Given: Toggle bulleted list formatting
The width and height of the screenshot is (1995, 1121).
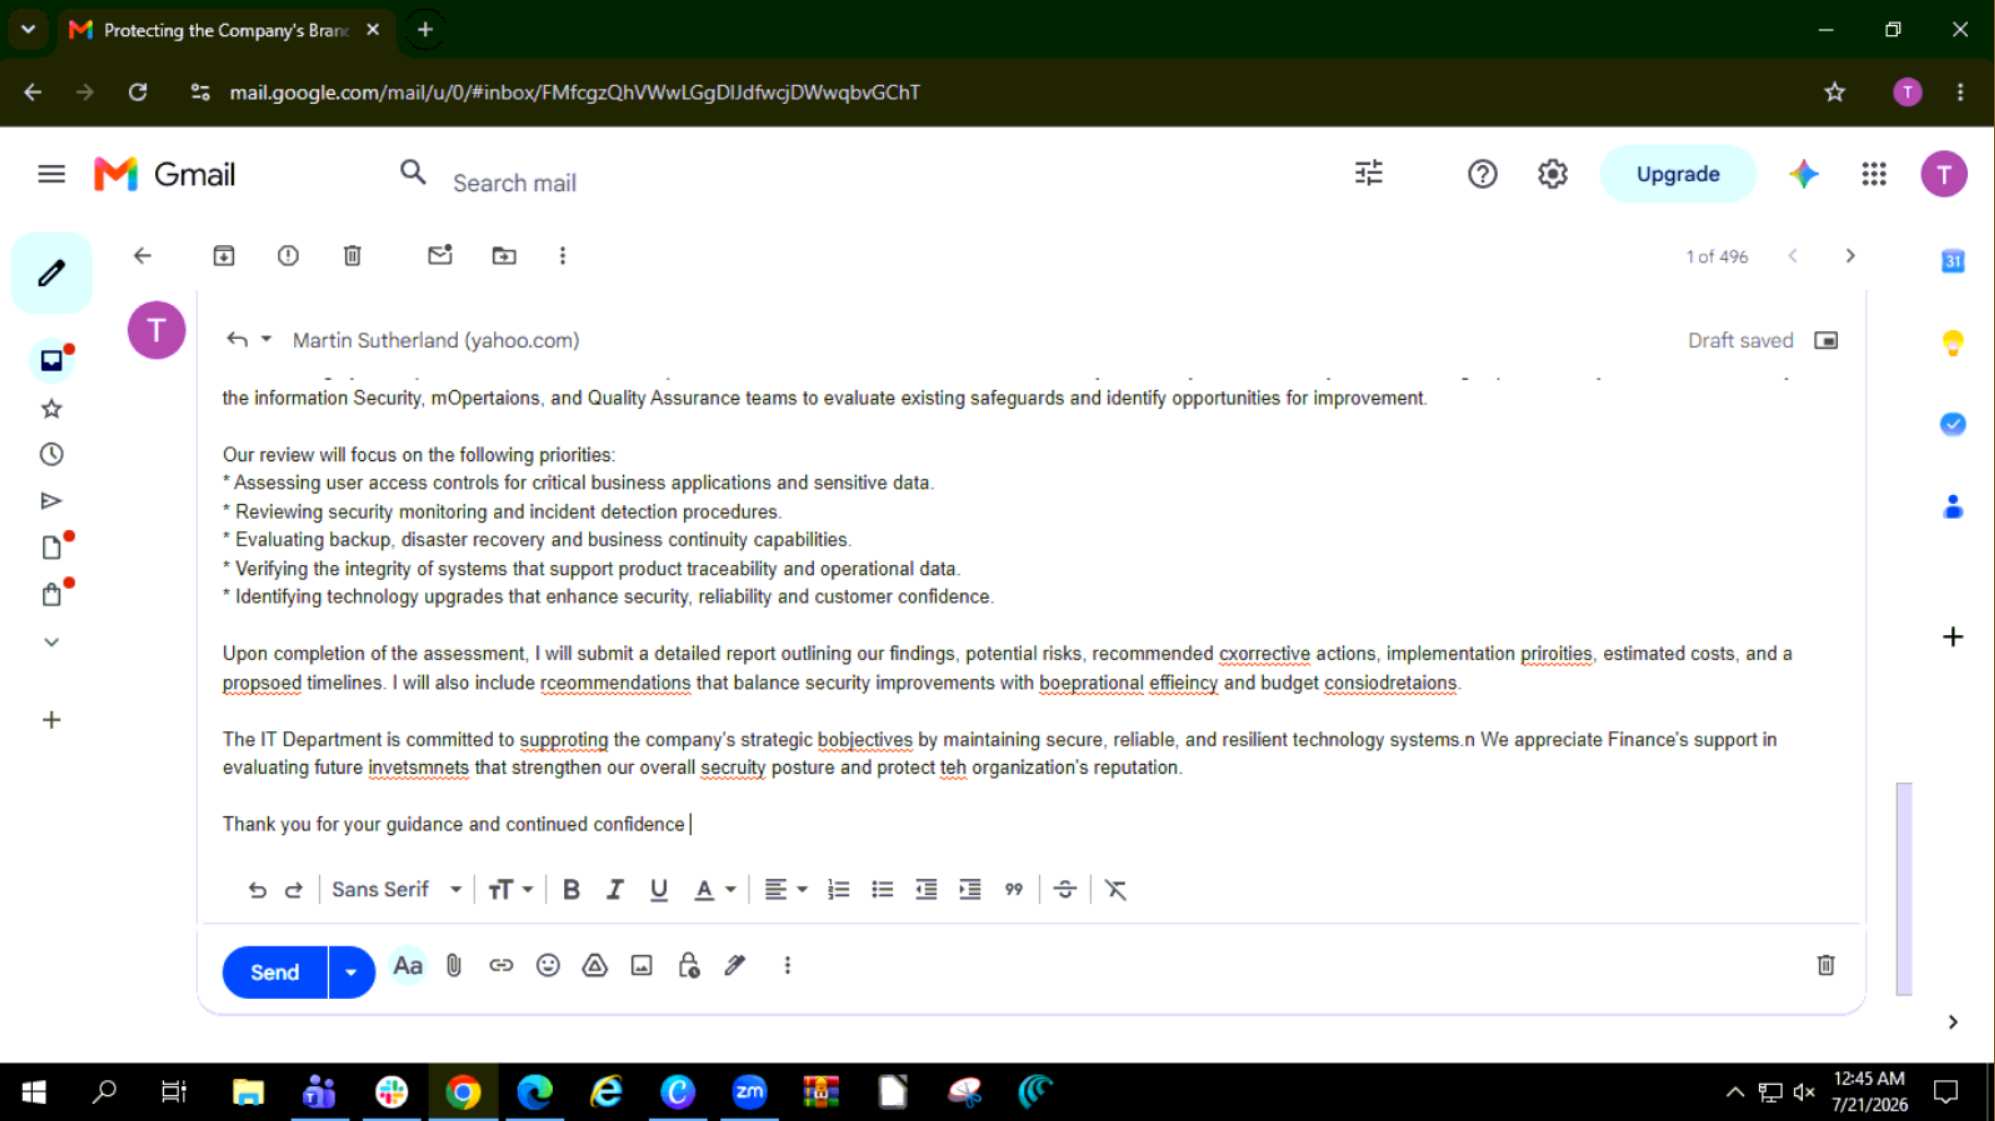Looking at the screenshot, I should (882, 889).
